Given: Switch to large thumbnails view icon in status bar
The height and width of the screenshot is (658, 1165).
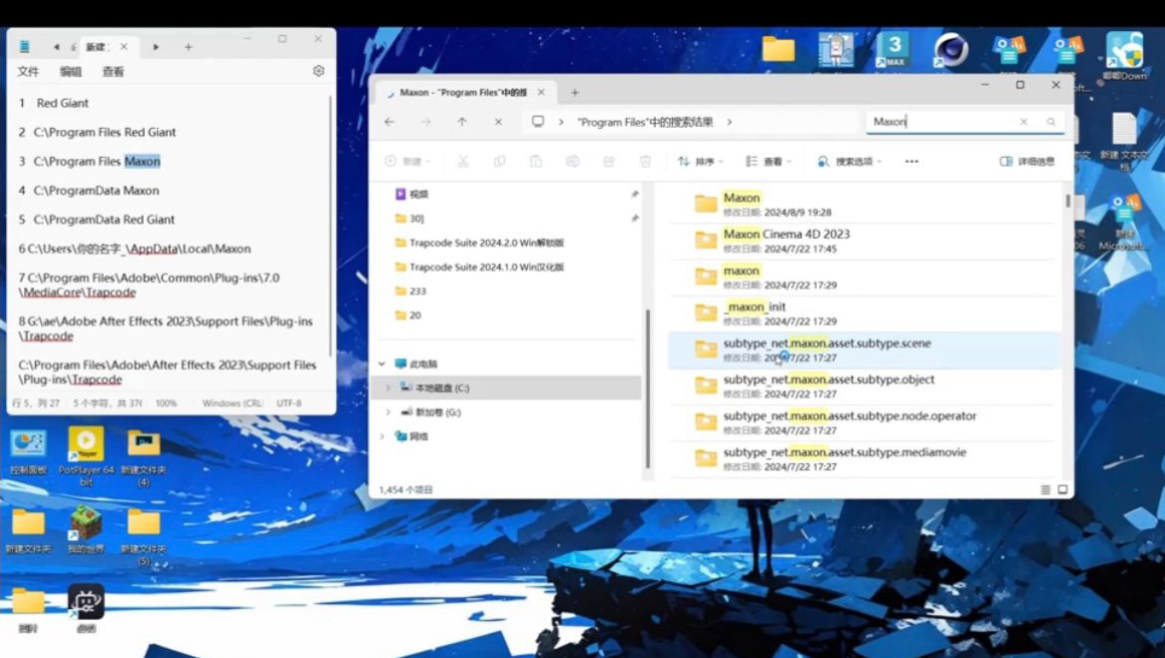Looking at the screenshot, I should click(x=1062, y=489).
